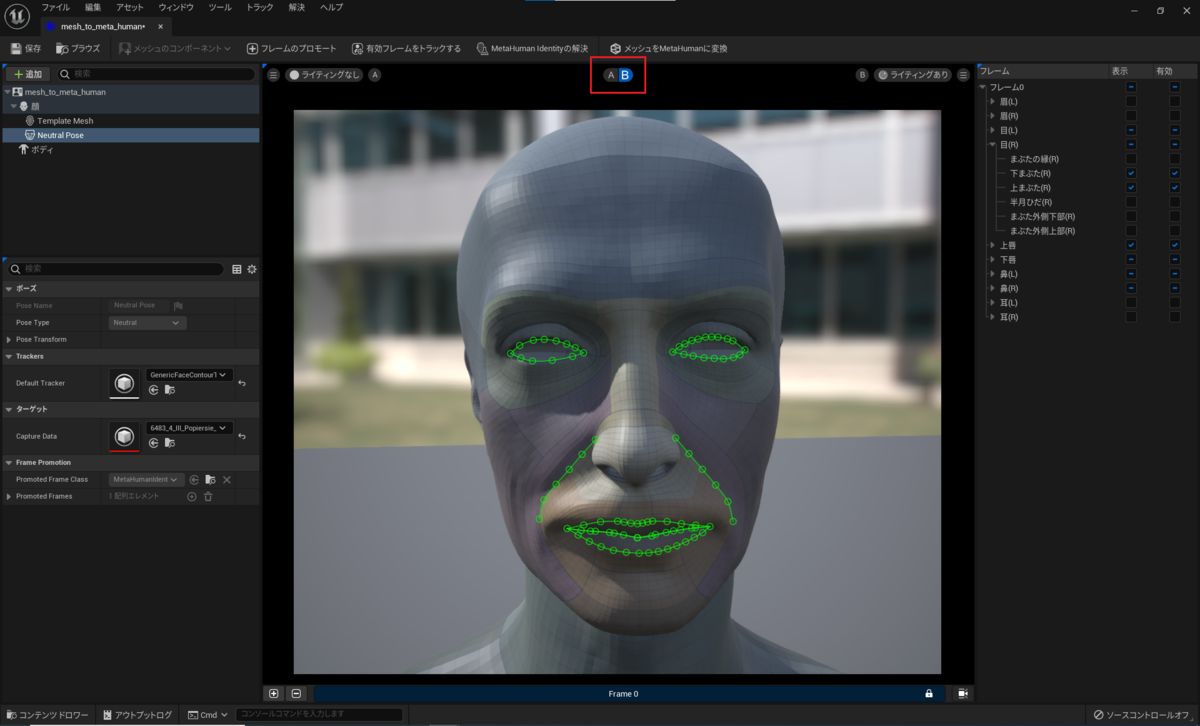Collapse the 目(R) tree row
This screenshot has width=1200, height=726.
pyautogui.click(x=993, y=145)
